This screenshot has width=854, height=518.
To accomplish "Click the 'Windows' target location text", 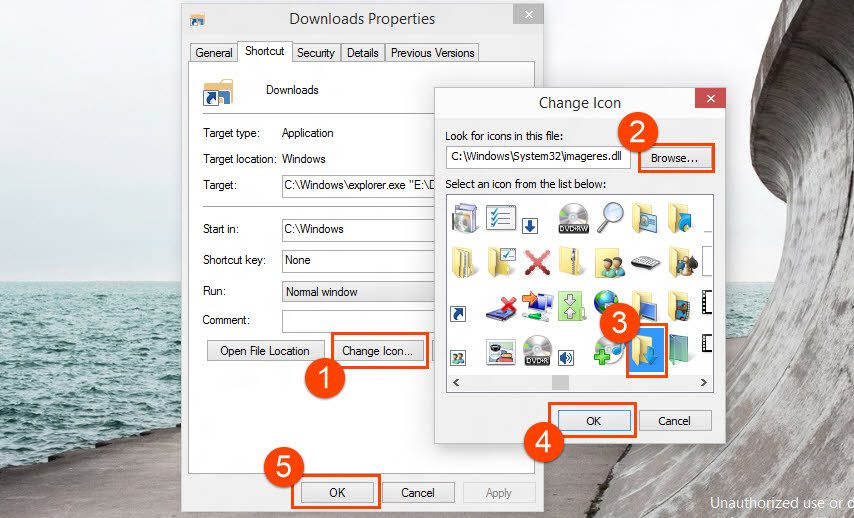I will tap(303, 159).
